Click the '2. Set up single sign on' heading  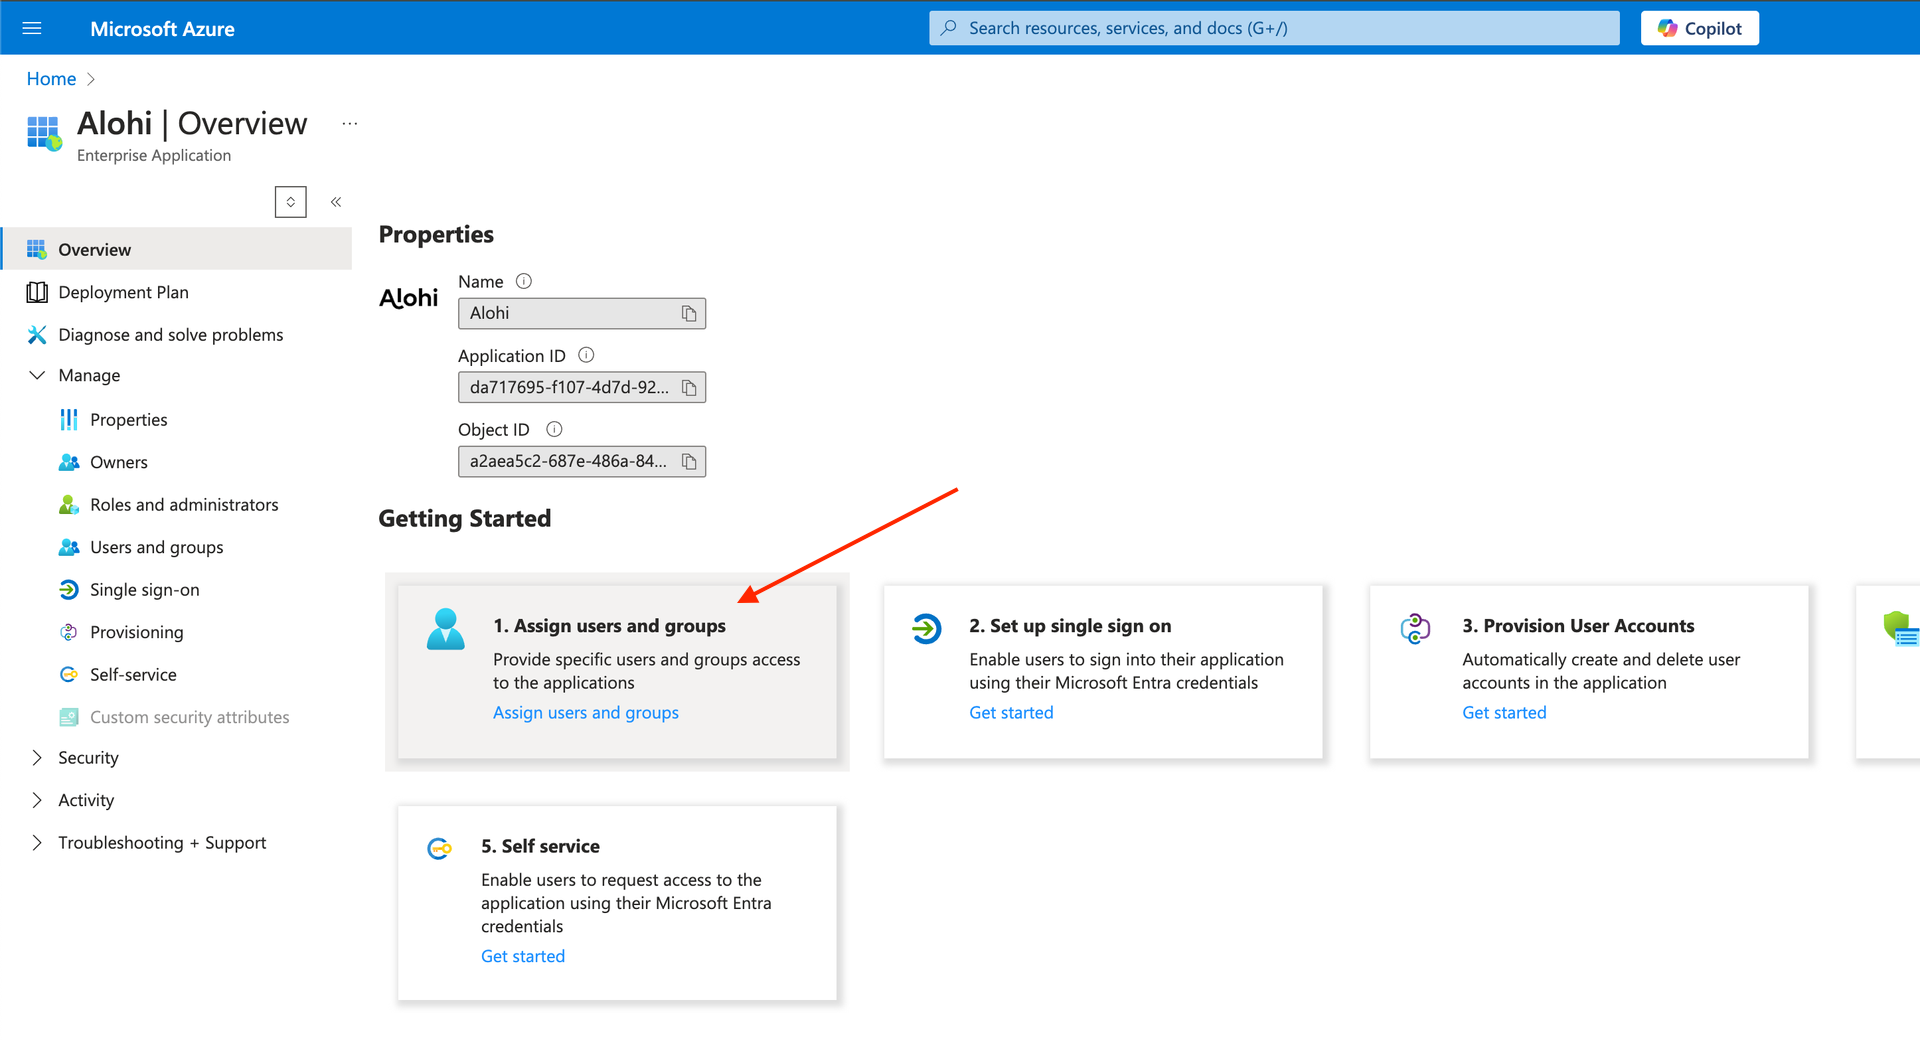(1070, 626)
